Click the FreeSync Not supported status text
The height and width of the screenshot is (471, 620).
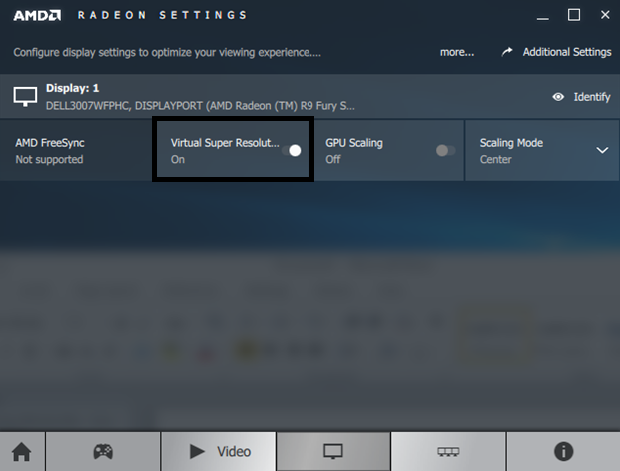coord(49,159)
